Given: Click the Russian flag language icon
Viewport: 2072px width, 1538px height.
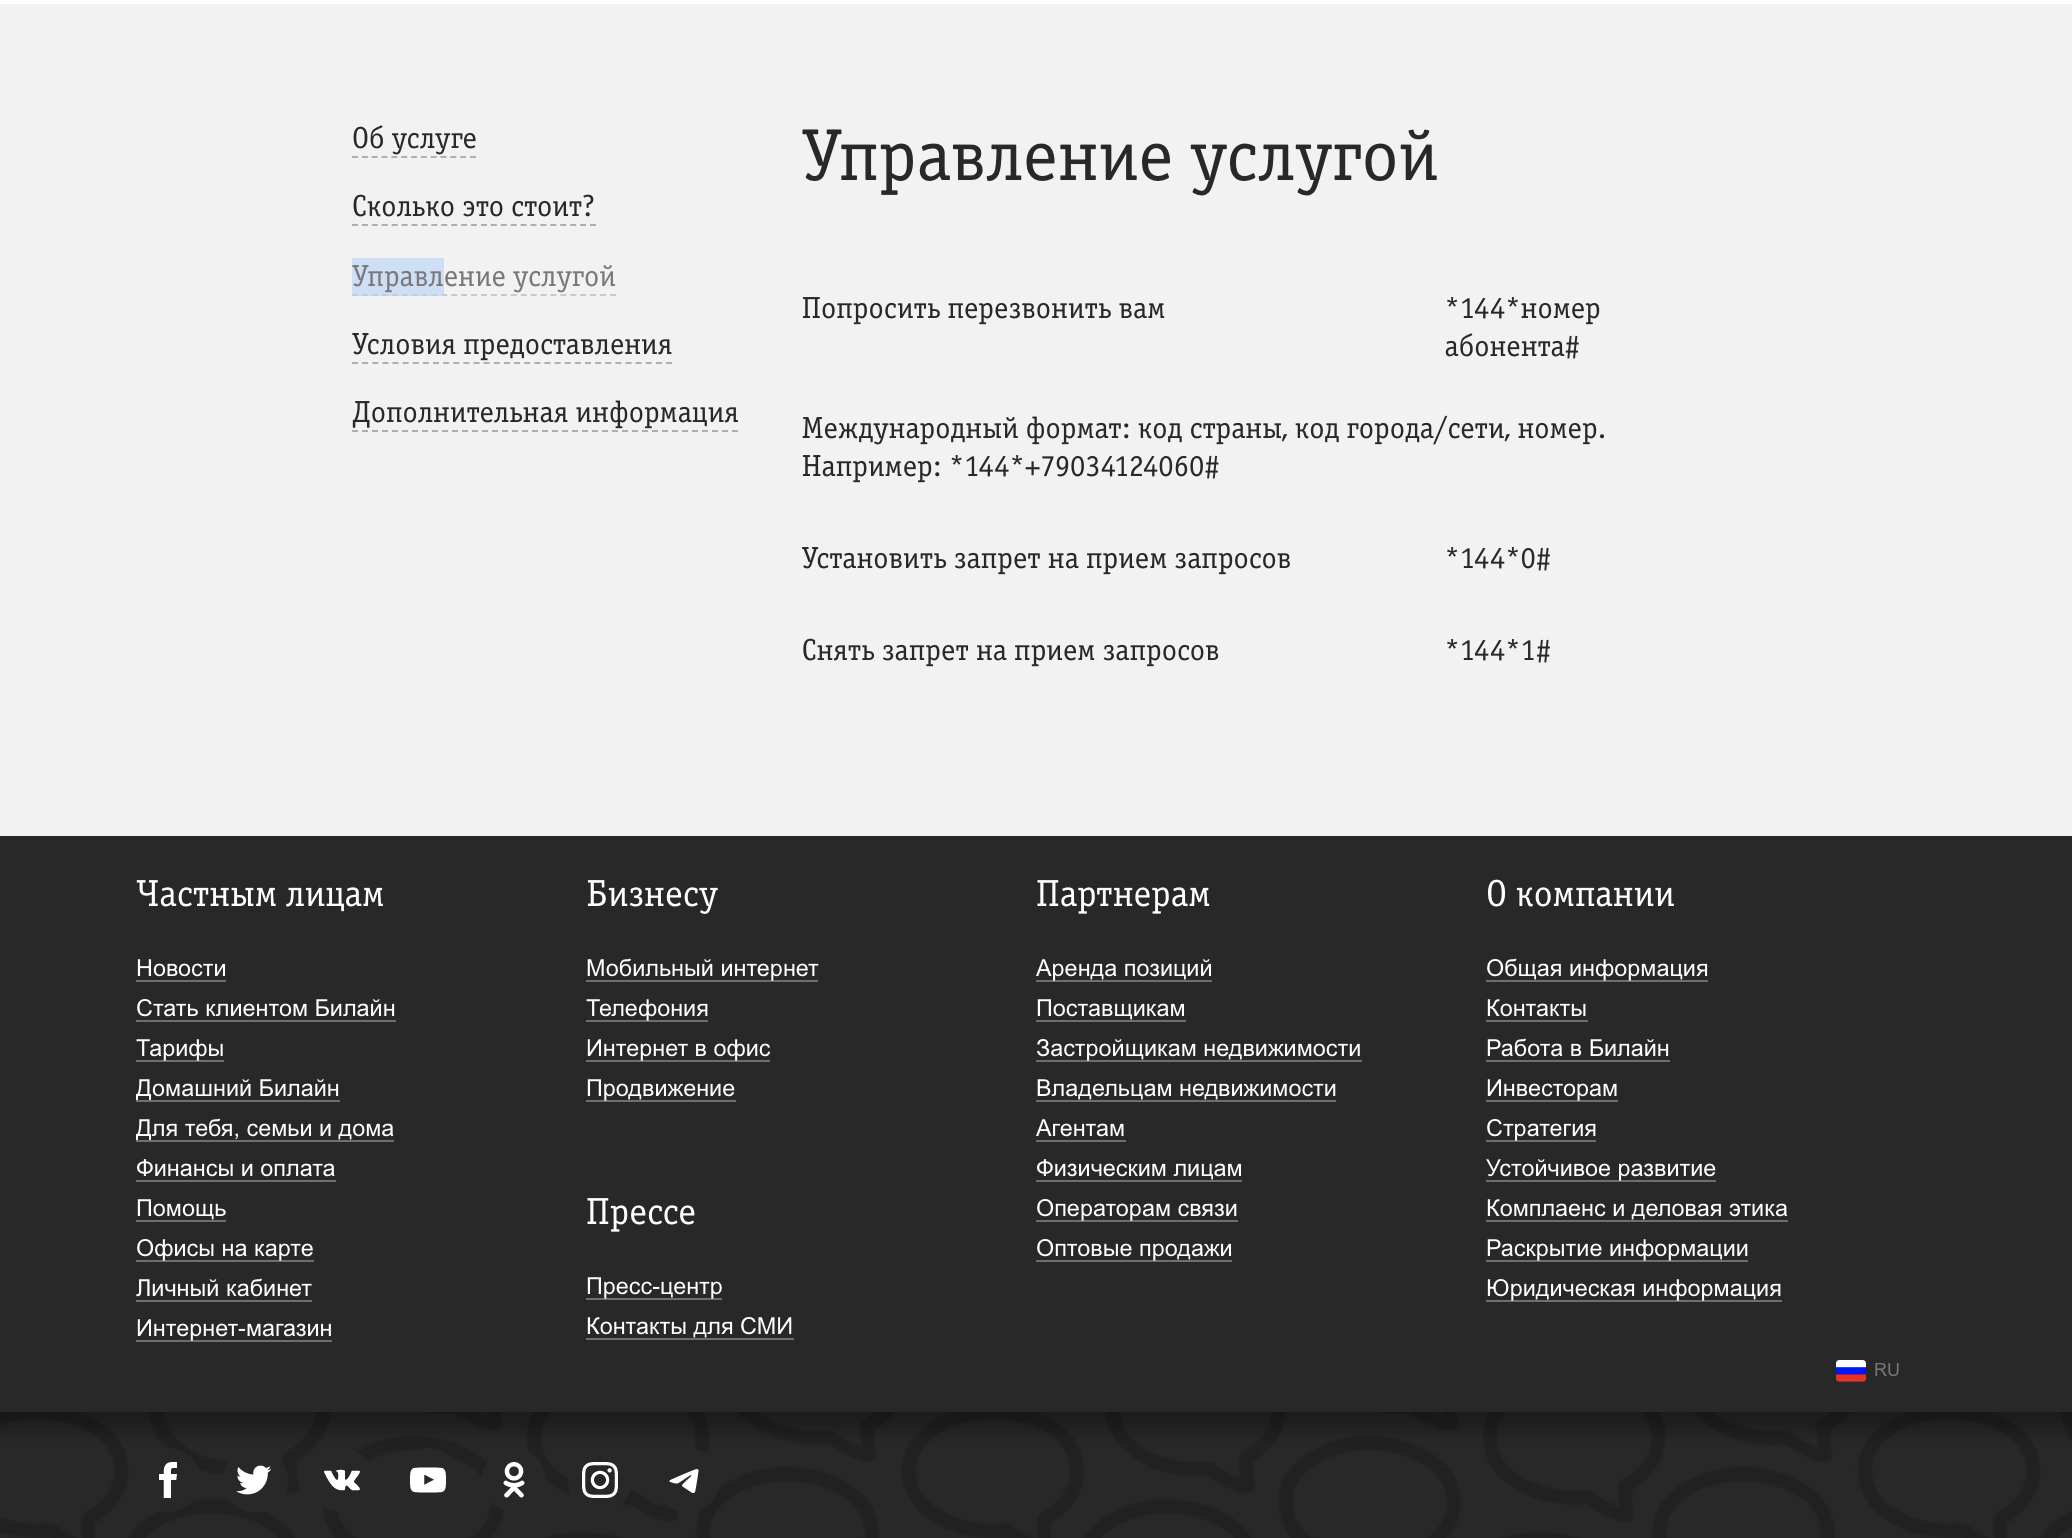Looking at the screenshot, I should (x=1853, y=1369).
